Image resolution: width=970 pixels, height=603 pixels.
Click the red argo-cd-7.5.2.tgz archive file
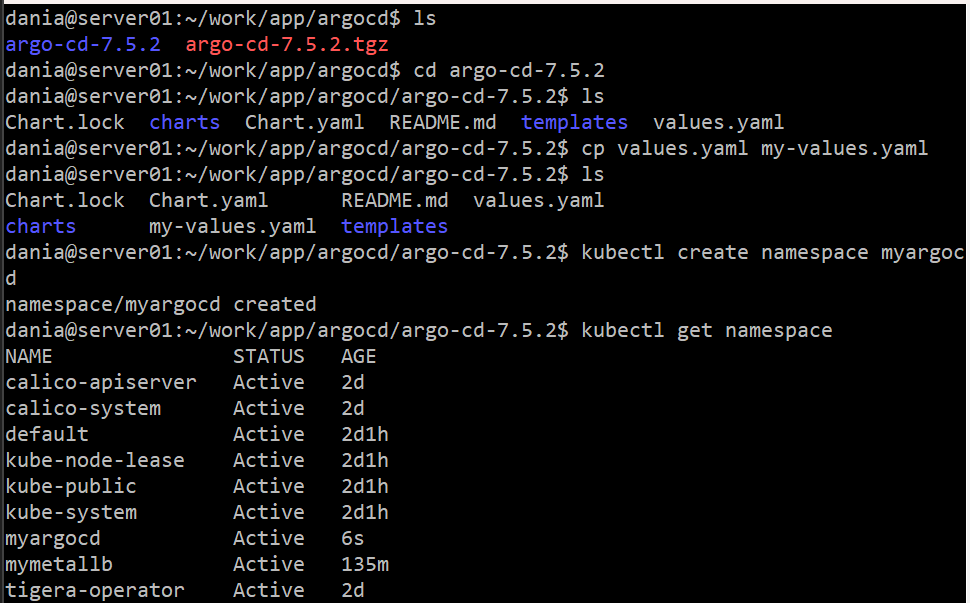(x=287, y=45)
